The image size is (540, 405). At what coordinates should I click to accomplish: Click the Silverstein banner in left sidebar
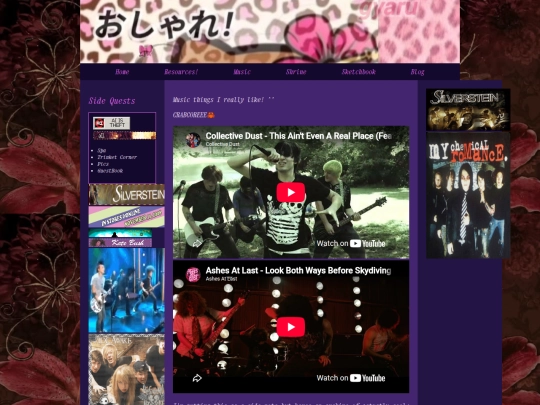coord(127,195)
